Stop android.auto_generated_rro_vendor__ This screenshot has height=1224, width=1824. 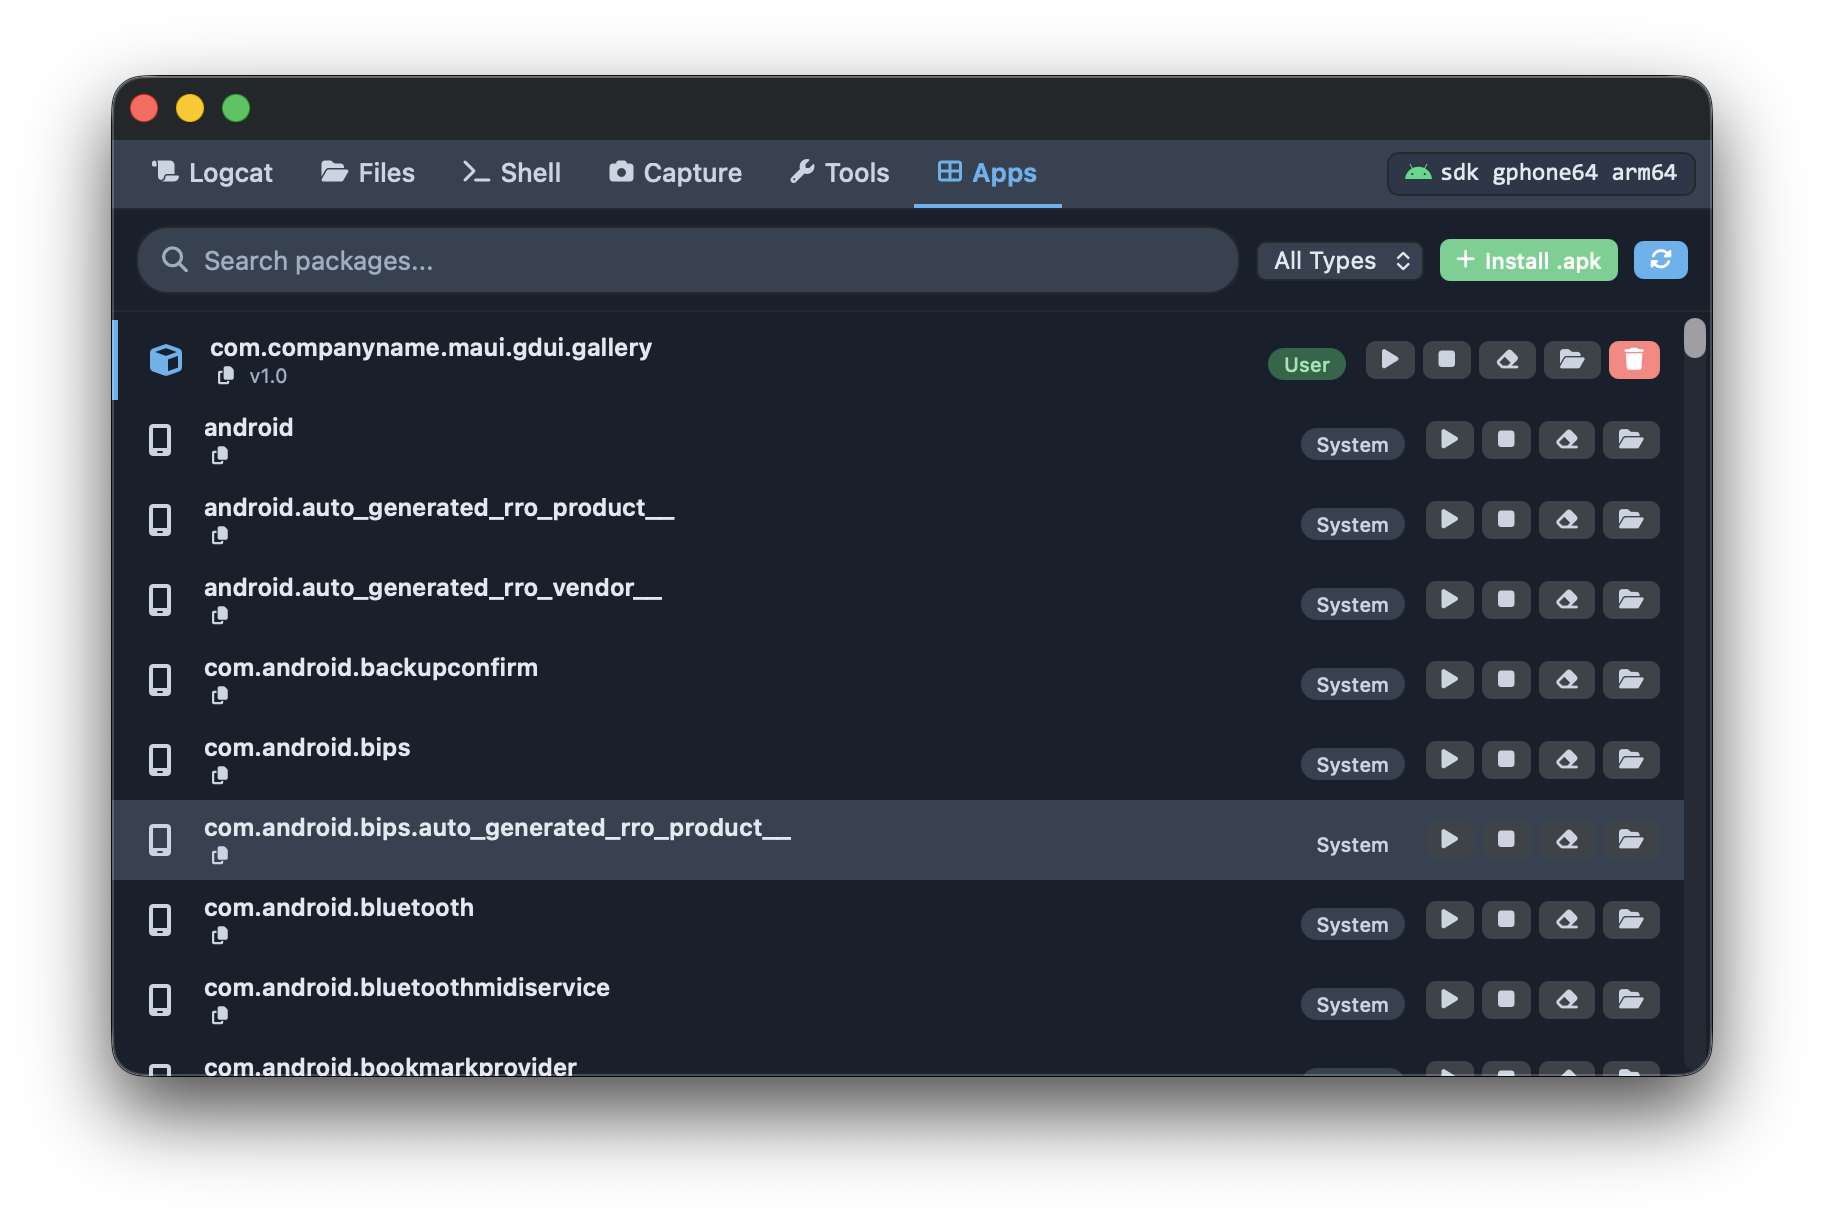1506,600
